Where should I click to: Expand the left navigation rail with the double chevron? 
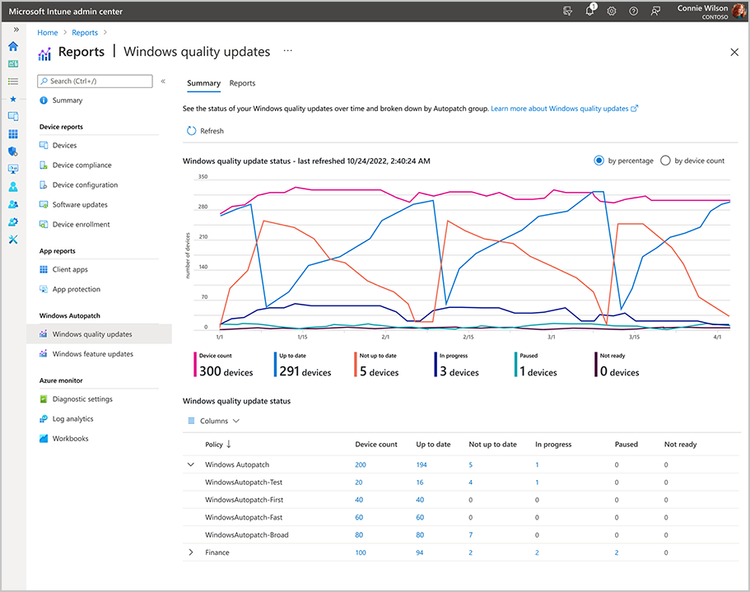[x=16, y=30]
